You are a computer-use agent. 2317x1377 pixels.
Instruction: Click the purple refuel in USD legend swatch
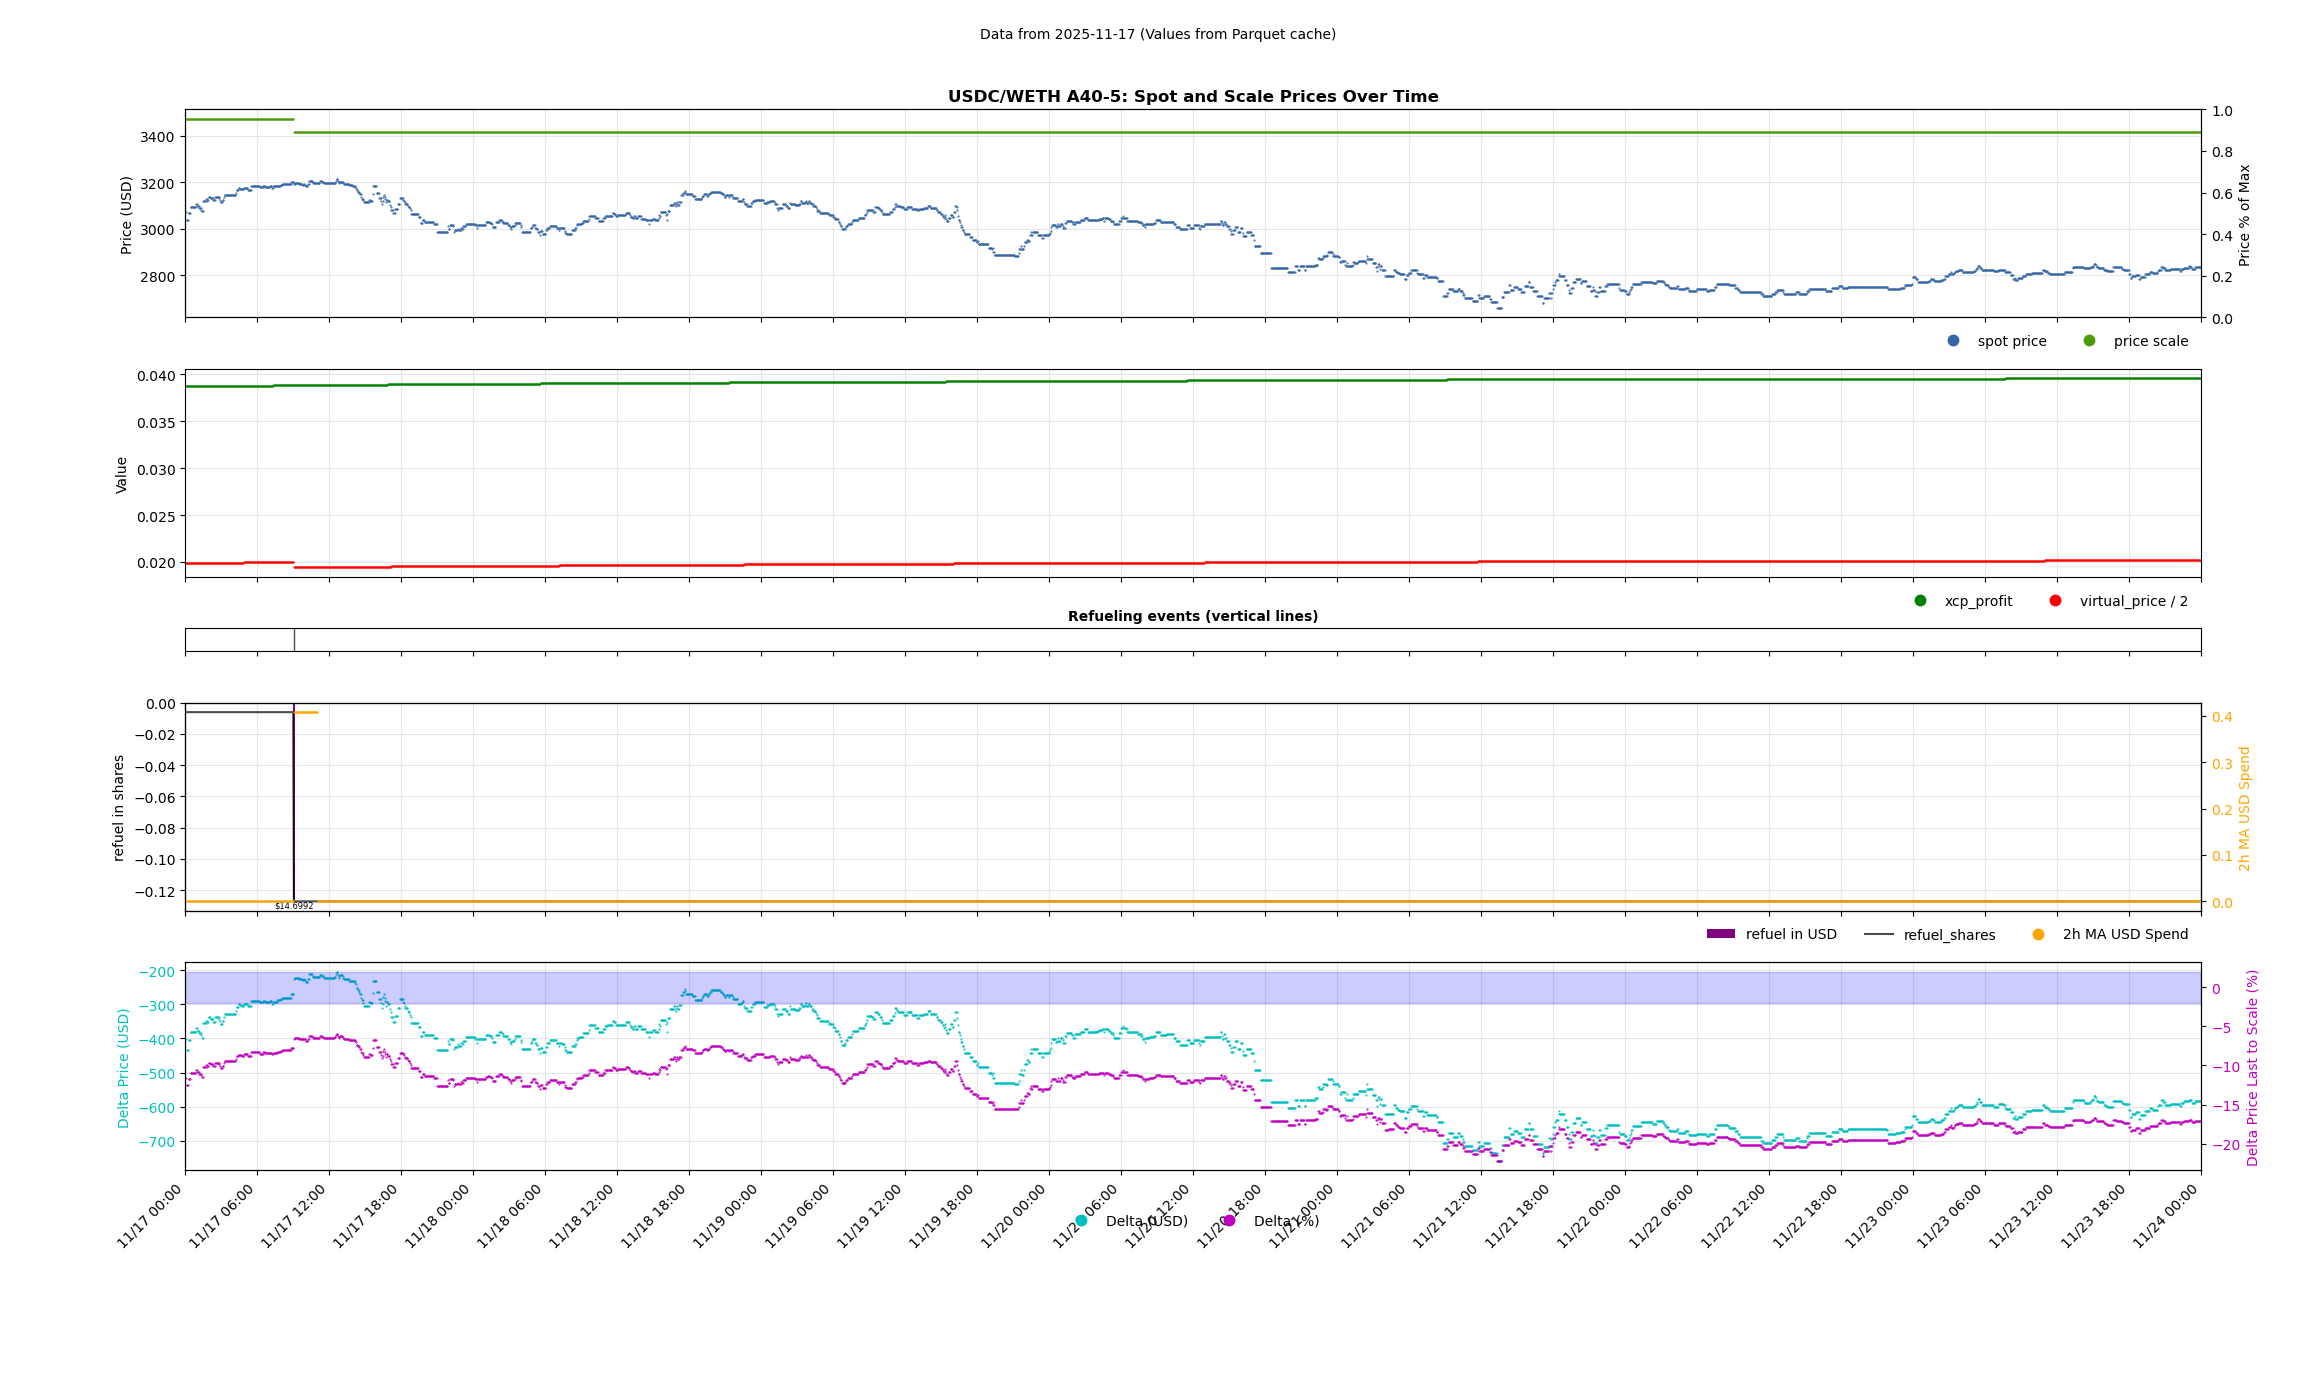[1720, 934]
